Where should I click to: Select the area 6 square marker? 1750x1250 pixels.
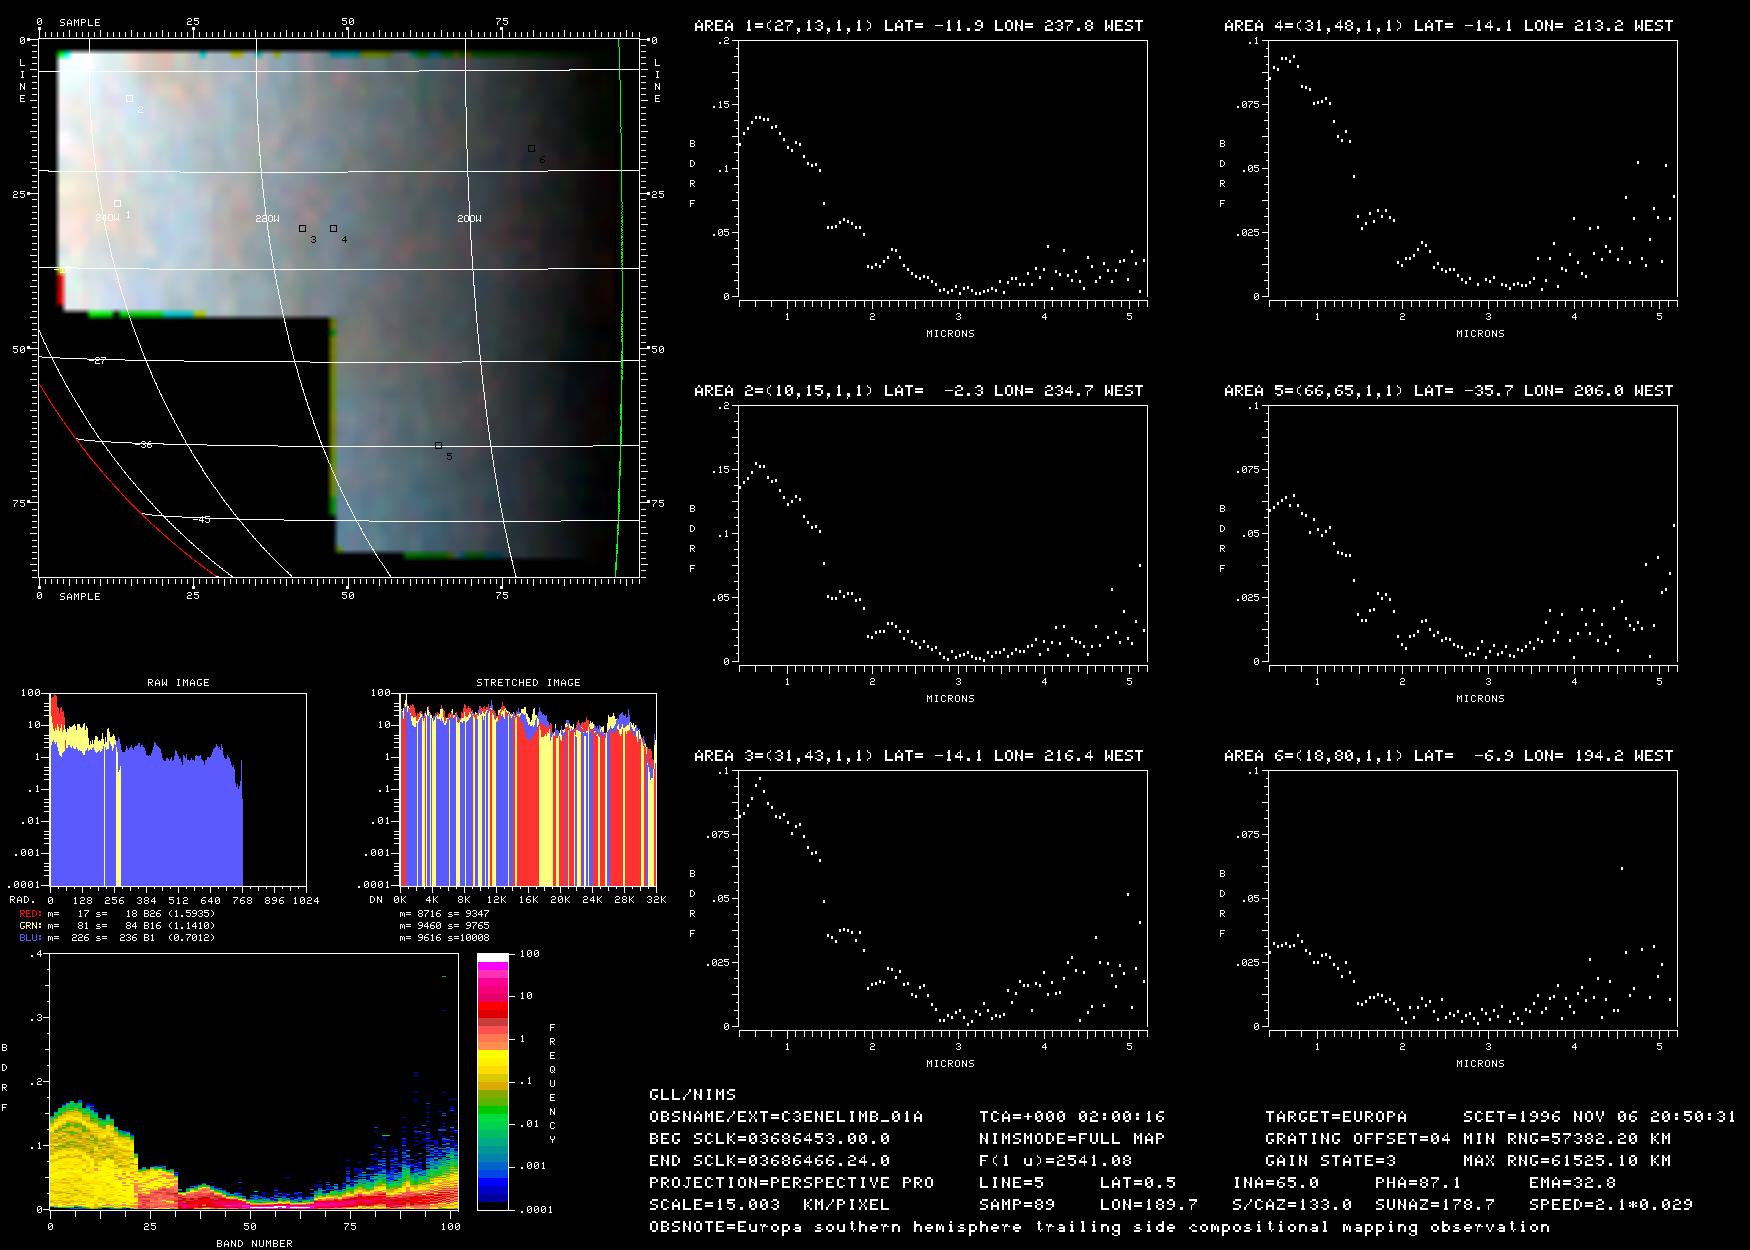(x=531, y=149)
